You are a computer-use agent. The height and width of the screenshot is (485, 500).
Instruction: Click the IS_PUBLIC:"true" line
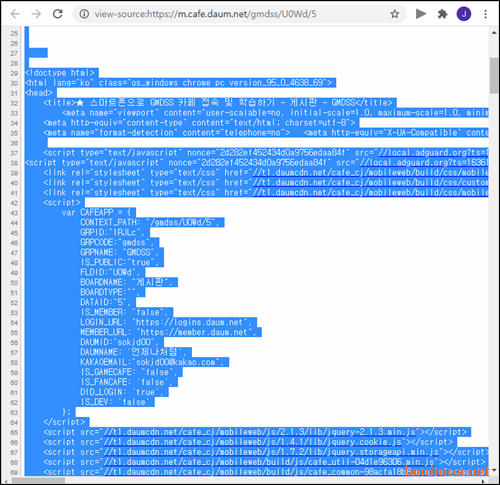[120, 262]
